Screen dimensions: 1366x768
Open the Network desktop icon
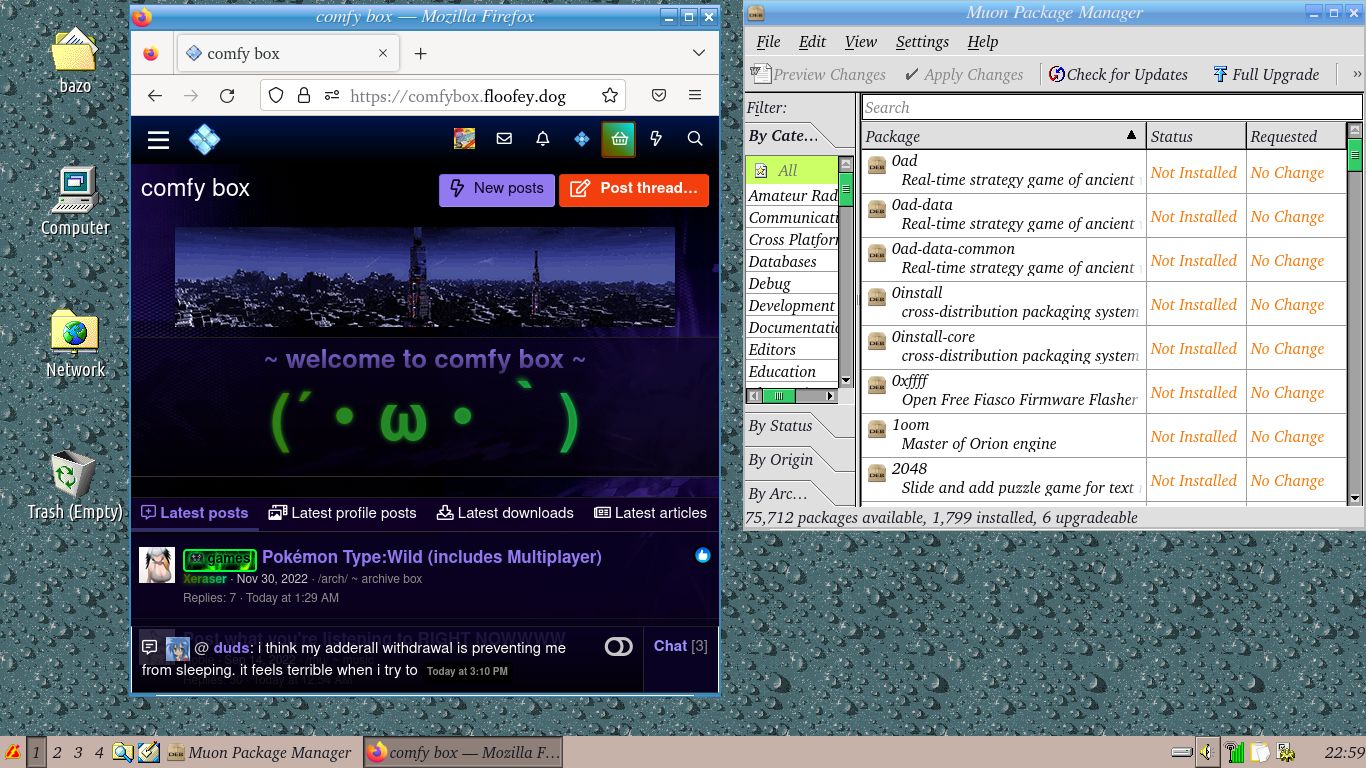[75, 344]
